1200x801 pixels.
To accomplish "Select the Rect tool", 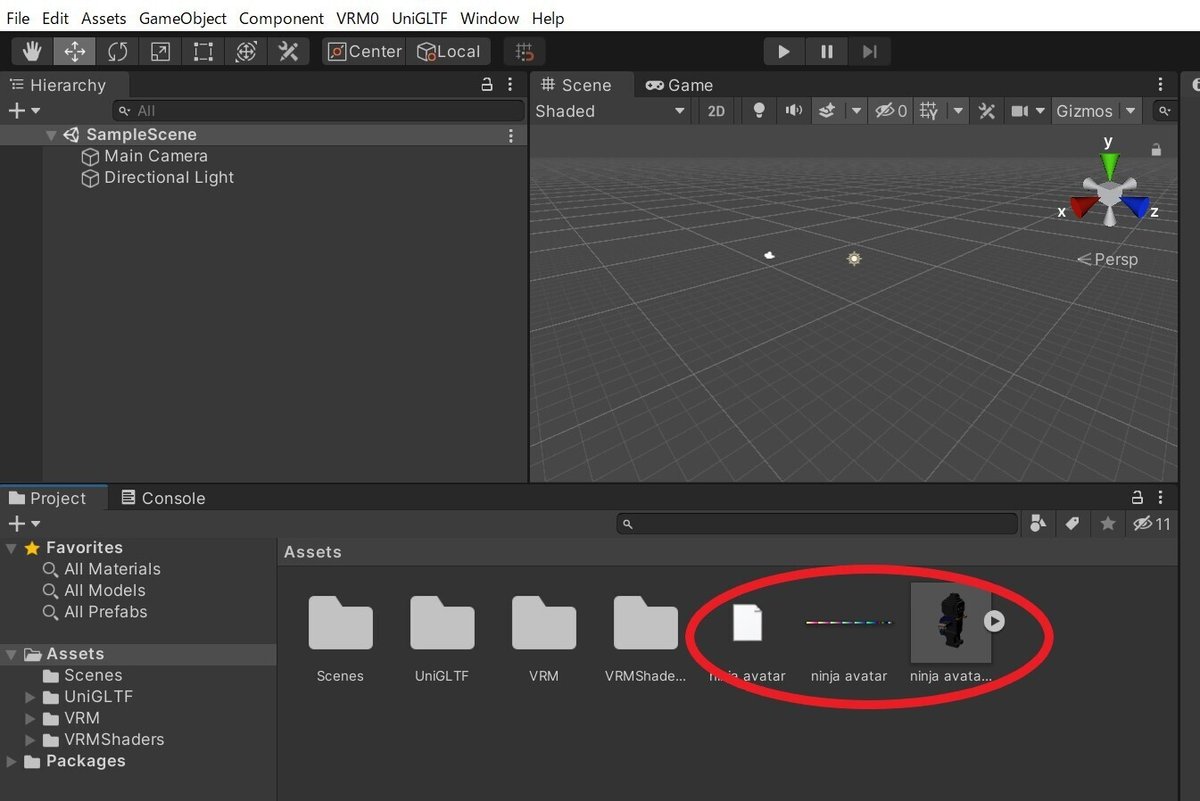I will pyautogui.click(x=203, y=52).
